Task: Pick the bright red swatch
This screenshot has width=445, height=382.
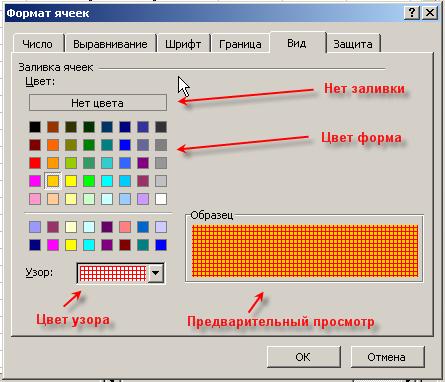Action: pos(35,163)
